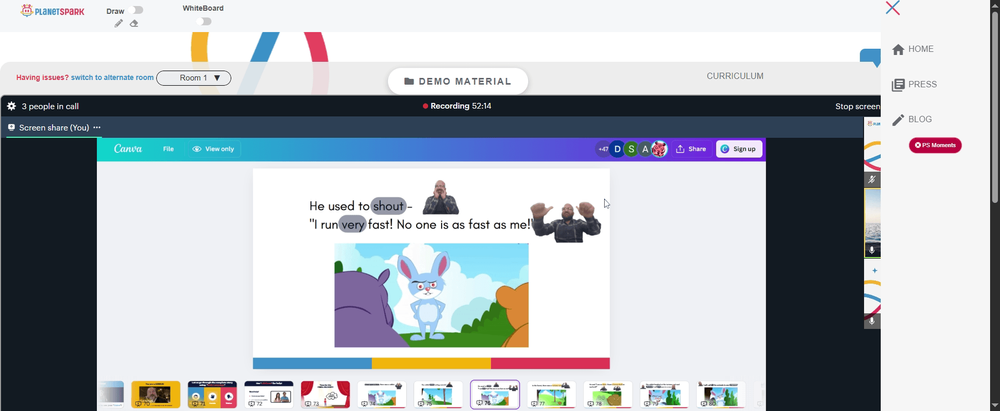This screenshot has height=411, width=1000.
Task: Open slide 78 thumbnail
Action: click(608, 394)
